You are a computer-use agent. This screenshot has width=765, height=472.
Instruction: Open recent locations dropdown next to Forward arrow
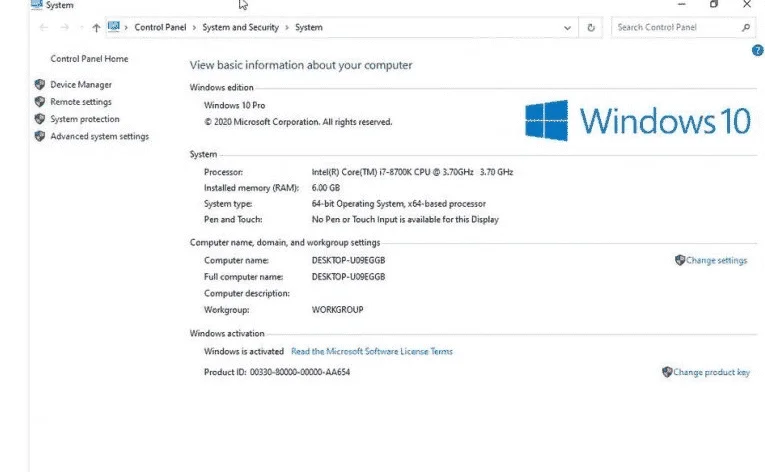pos(81,28)
